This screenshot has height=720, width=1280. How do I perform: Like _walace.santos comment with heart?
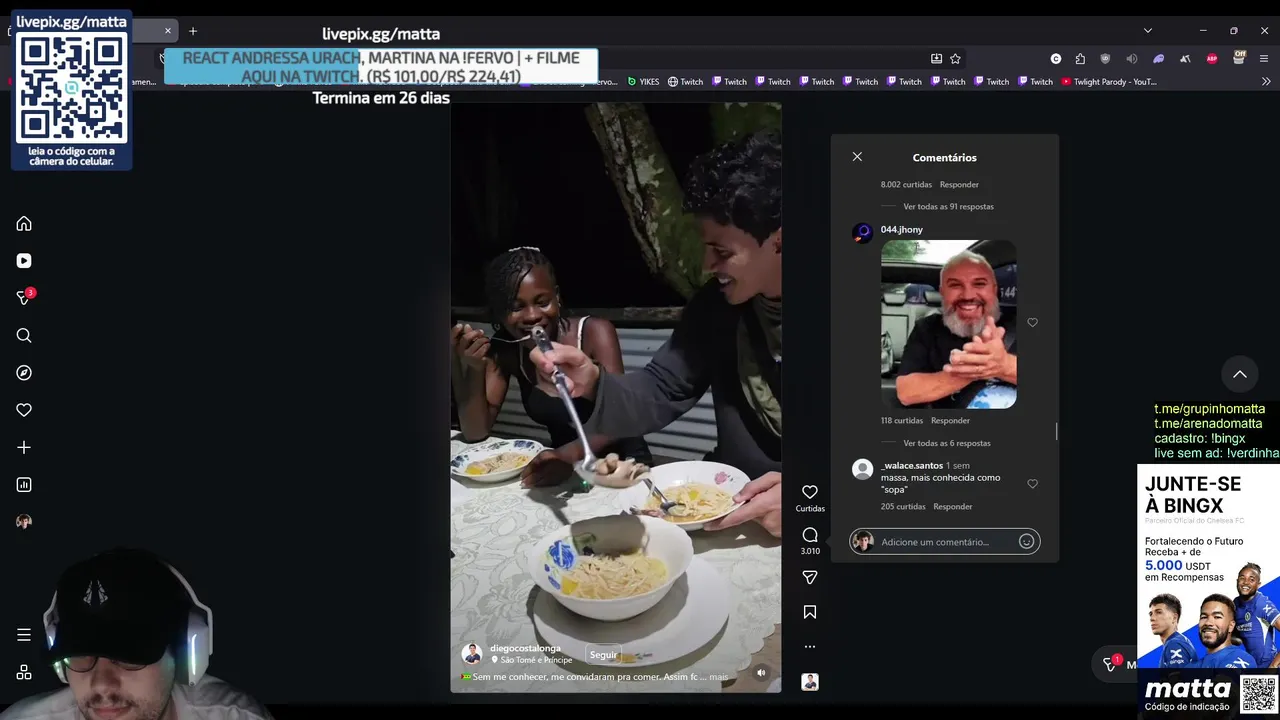pos(1032,484)
